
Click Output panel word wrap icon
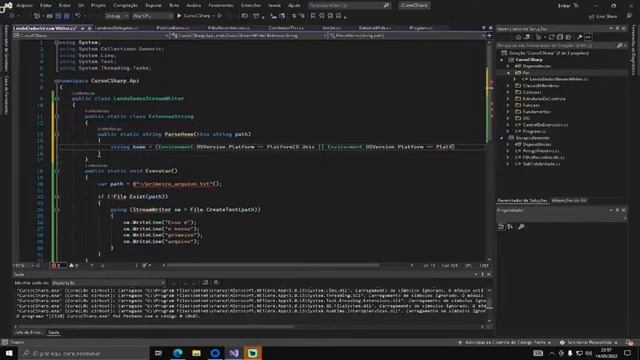[x=217, y=282]
